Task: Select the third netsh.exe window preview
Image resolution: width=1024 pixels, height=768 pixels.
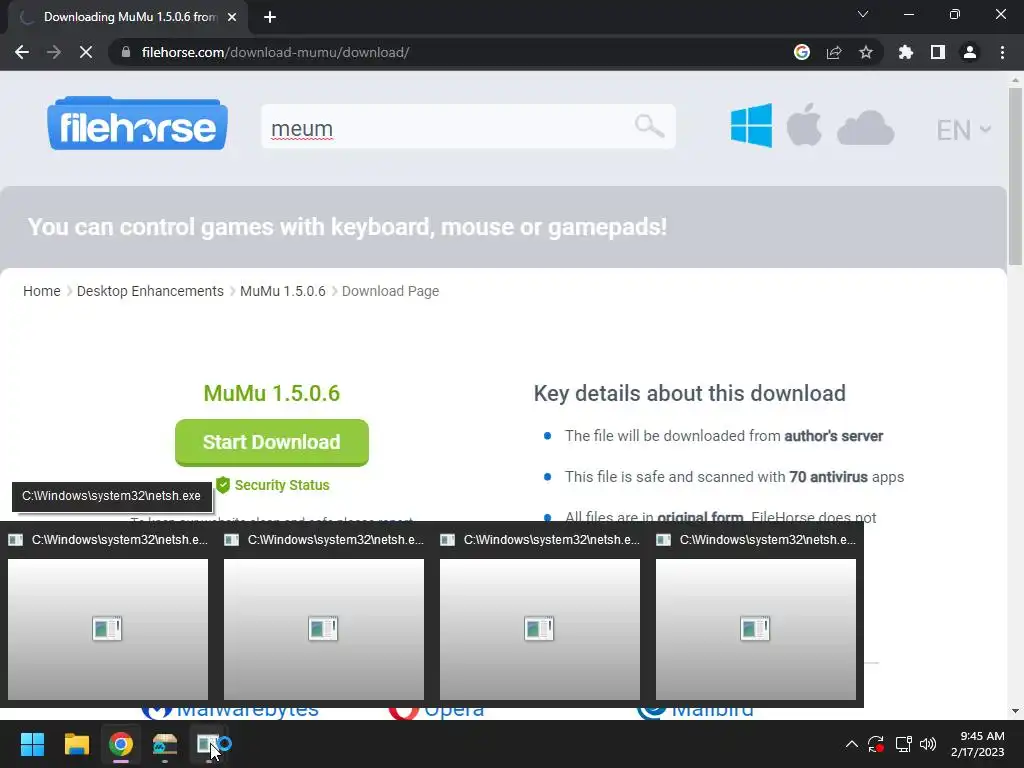Action: tap(540, 629)
